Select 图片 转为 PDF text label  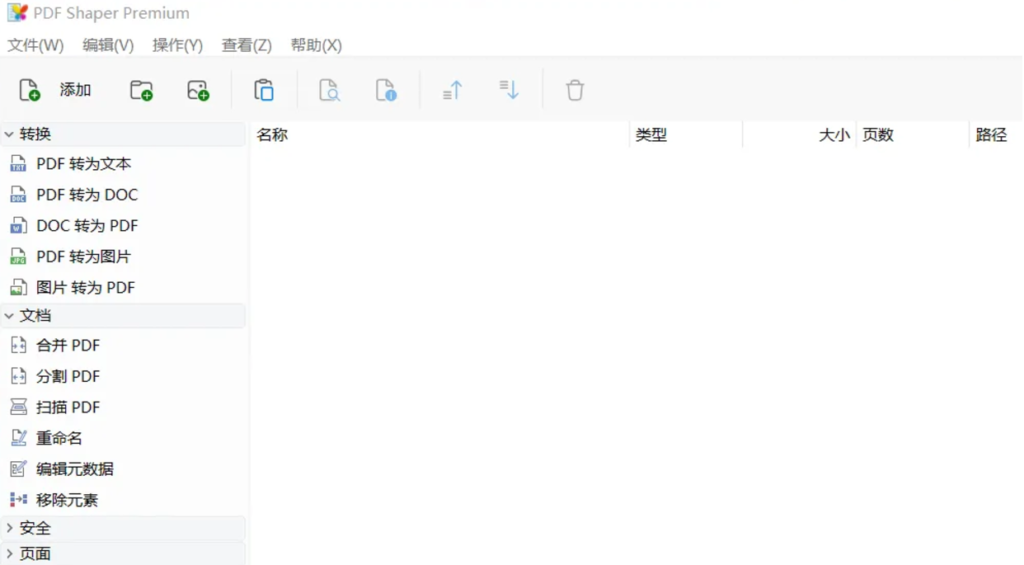tap(86, 287)
